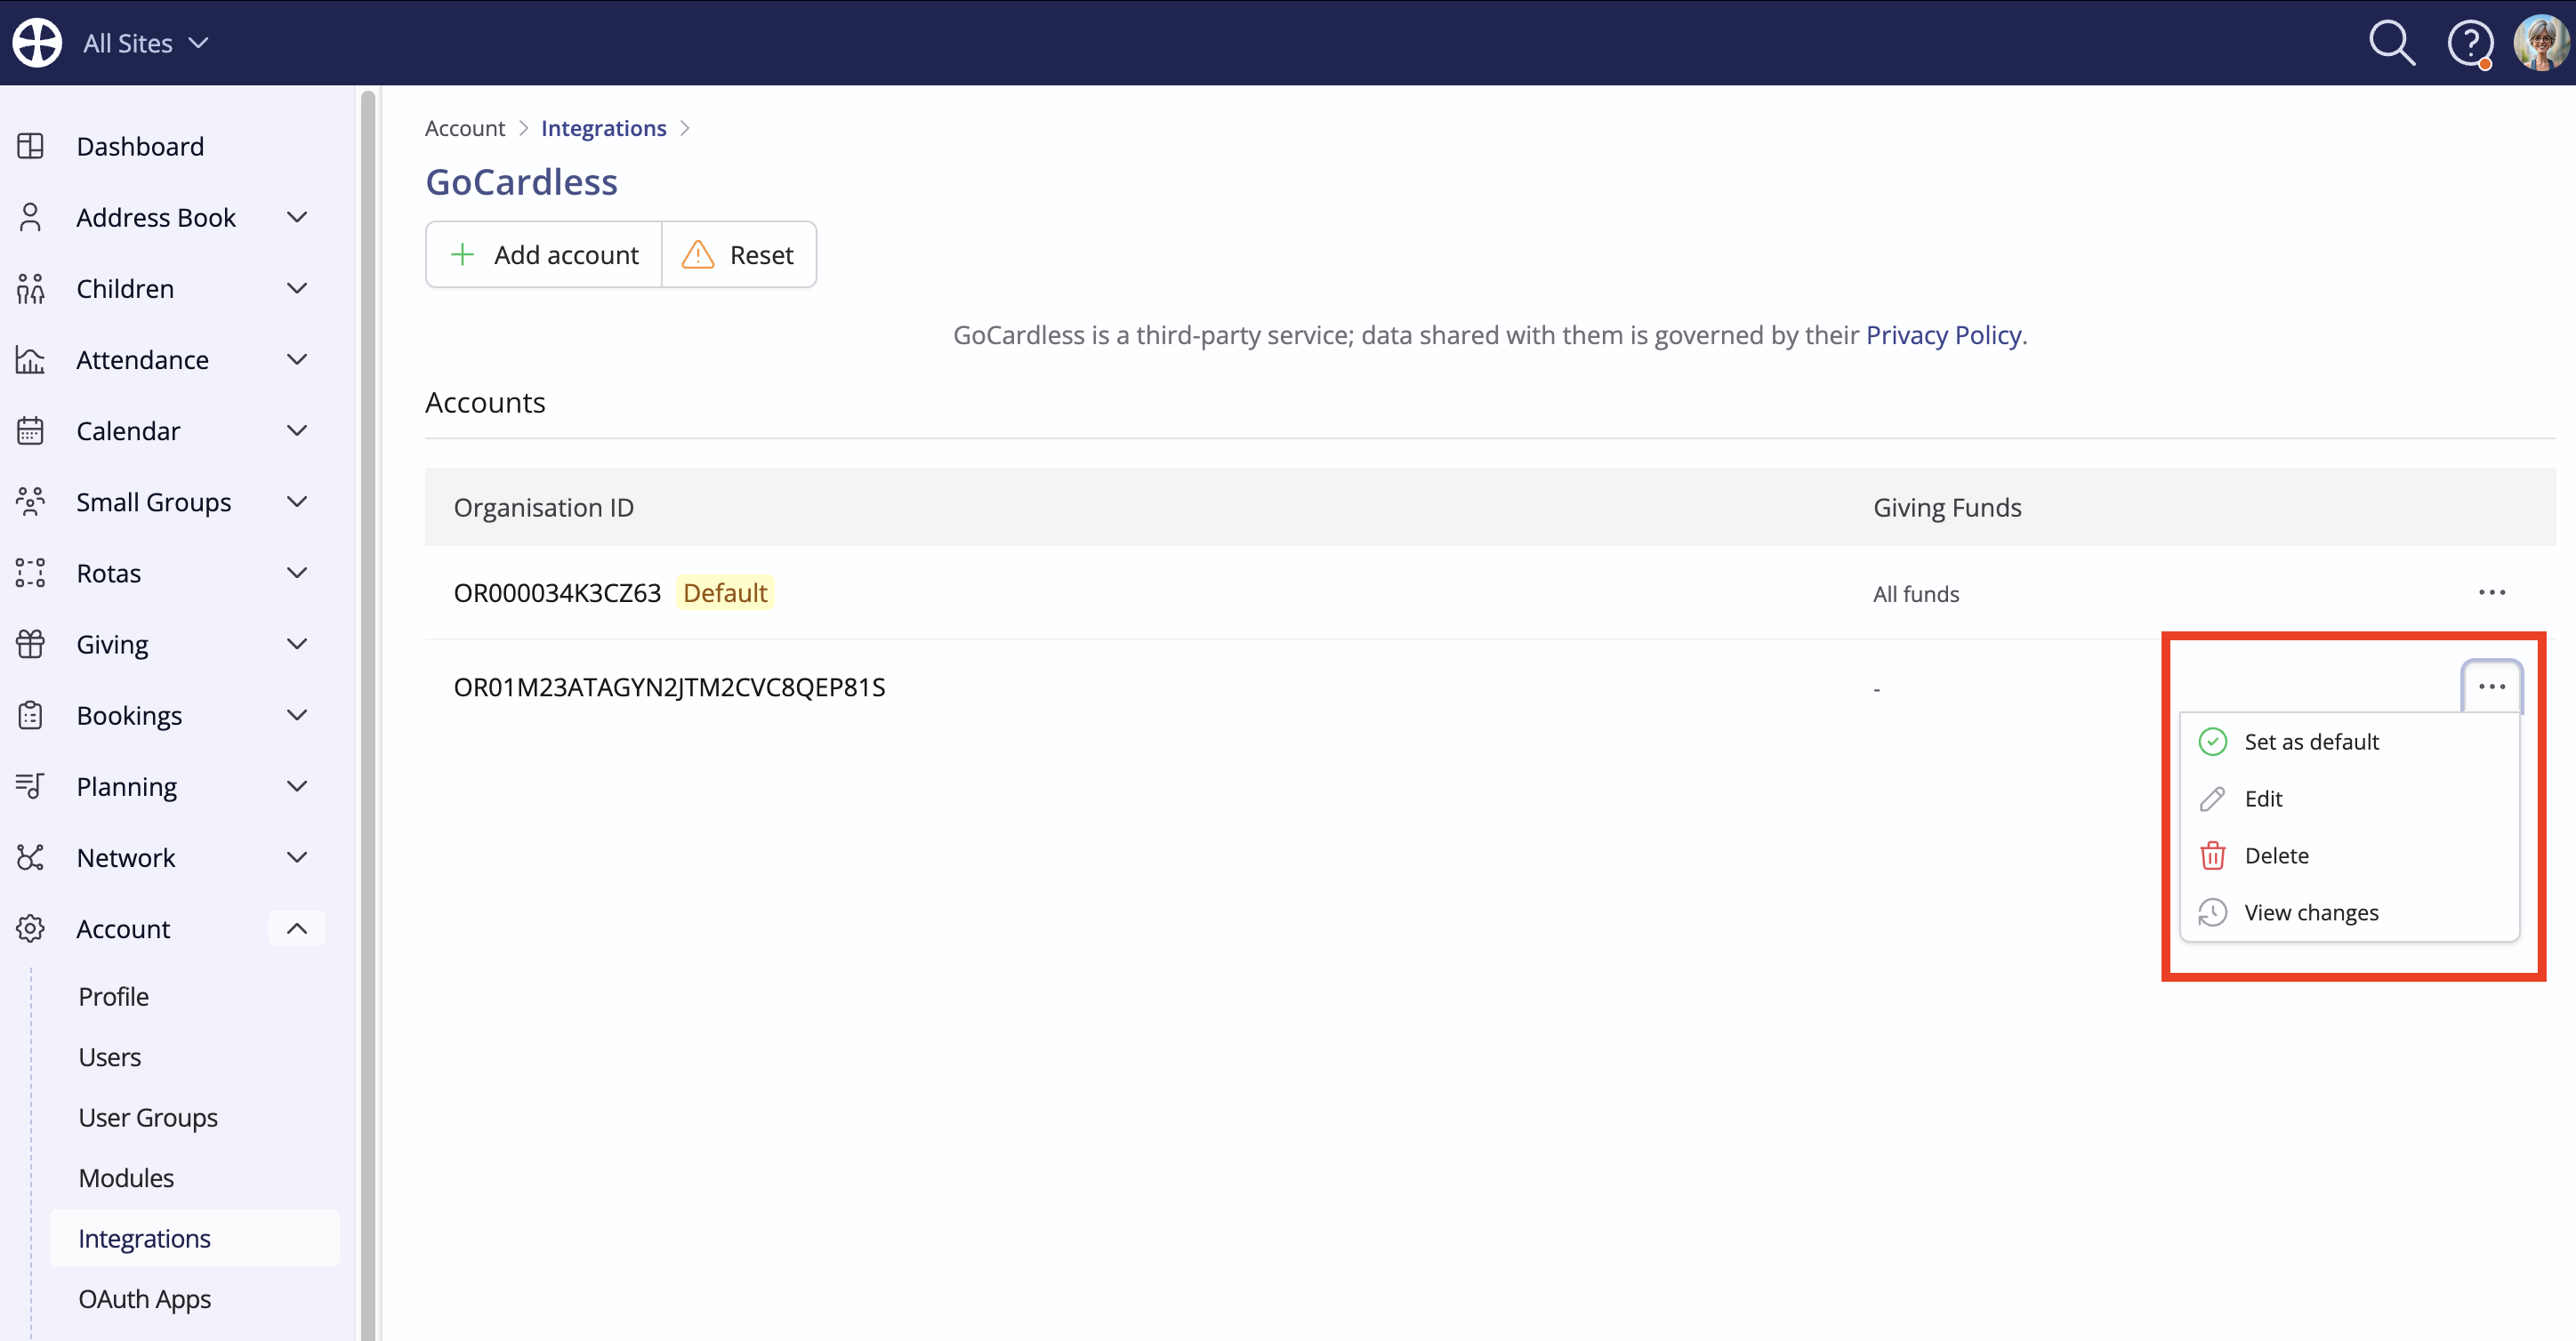Open the Privacy Policy link

coord(1943,335)
